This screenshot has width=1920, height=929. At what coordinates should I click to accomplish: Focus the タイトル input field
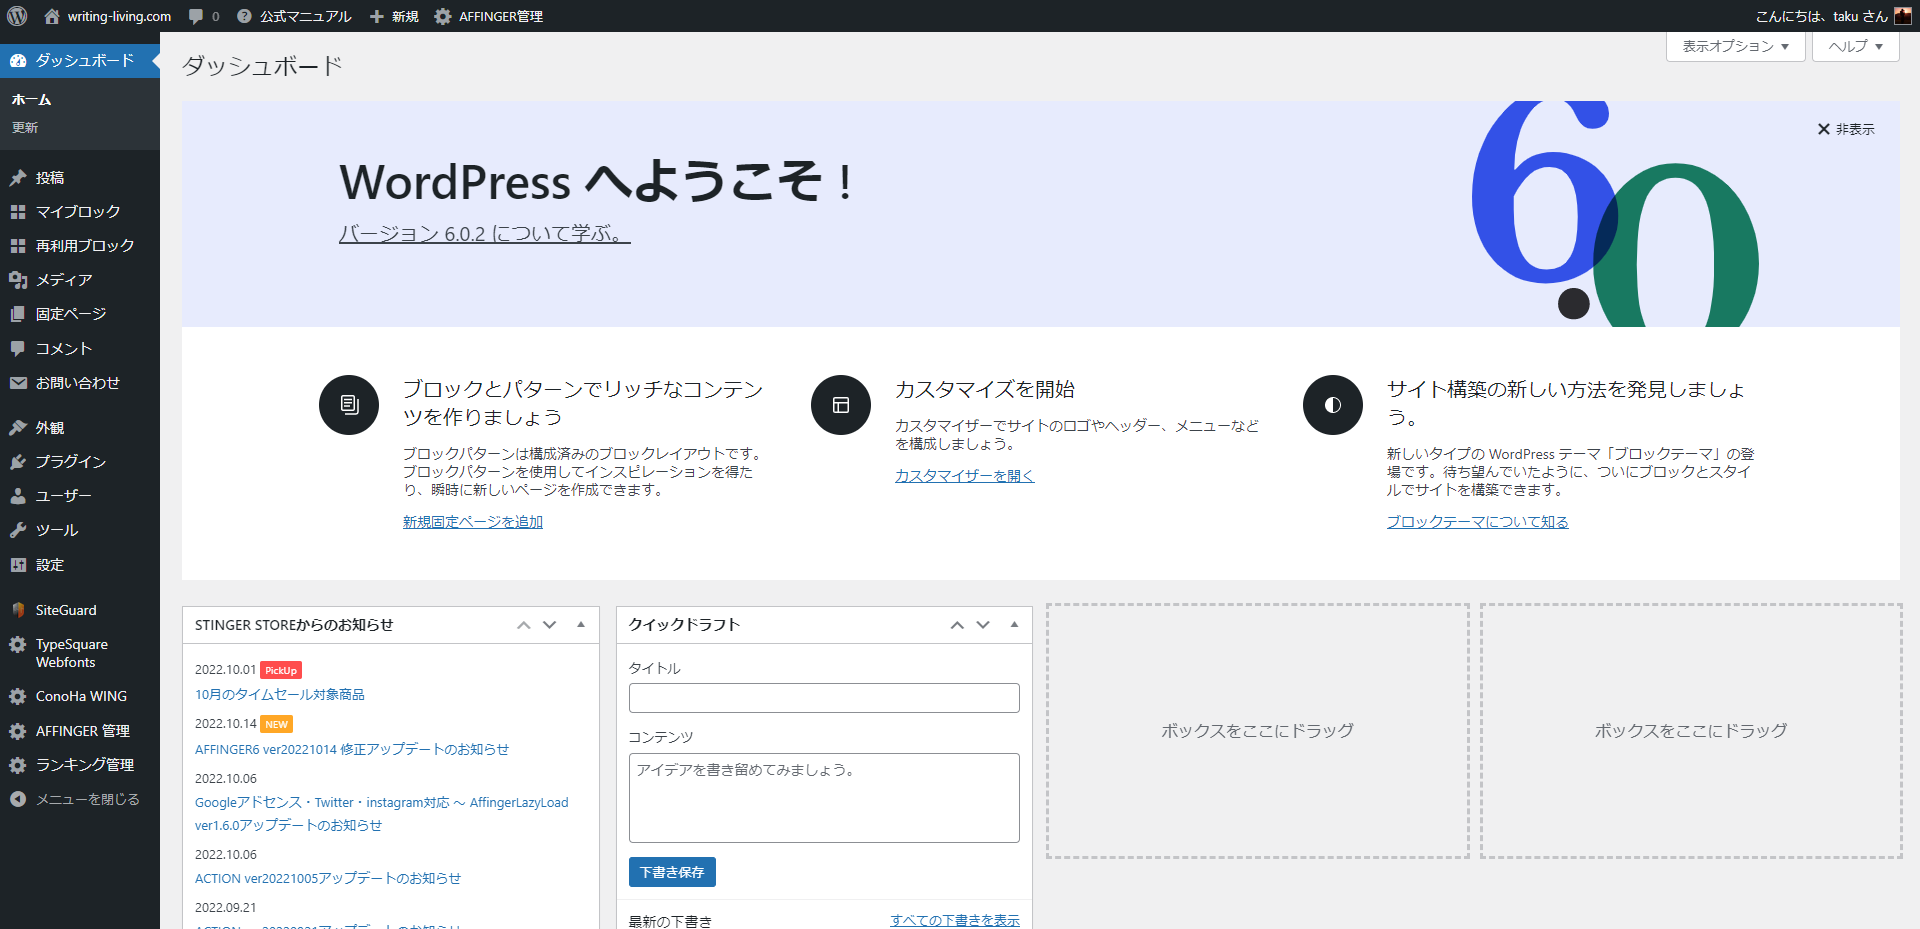(x=824, y=698)
